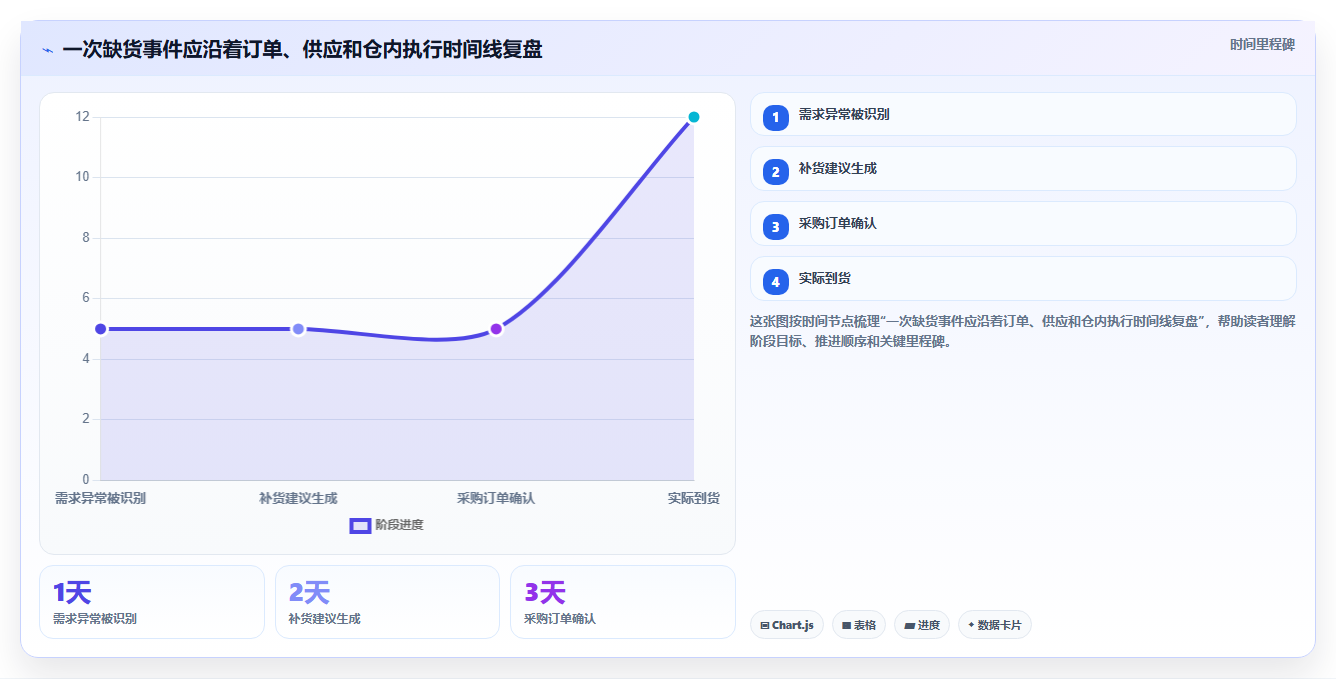Click the lightning icon beside the title

pos(47,50)
